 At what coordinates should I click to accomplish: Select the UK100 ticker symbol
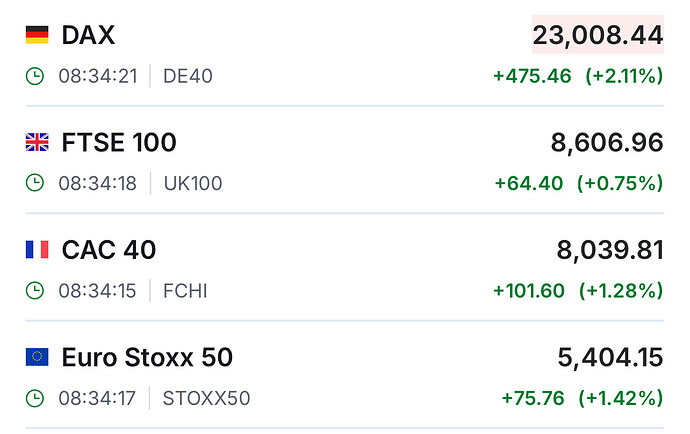tap(192, 183)
